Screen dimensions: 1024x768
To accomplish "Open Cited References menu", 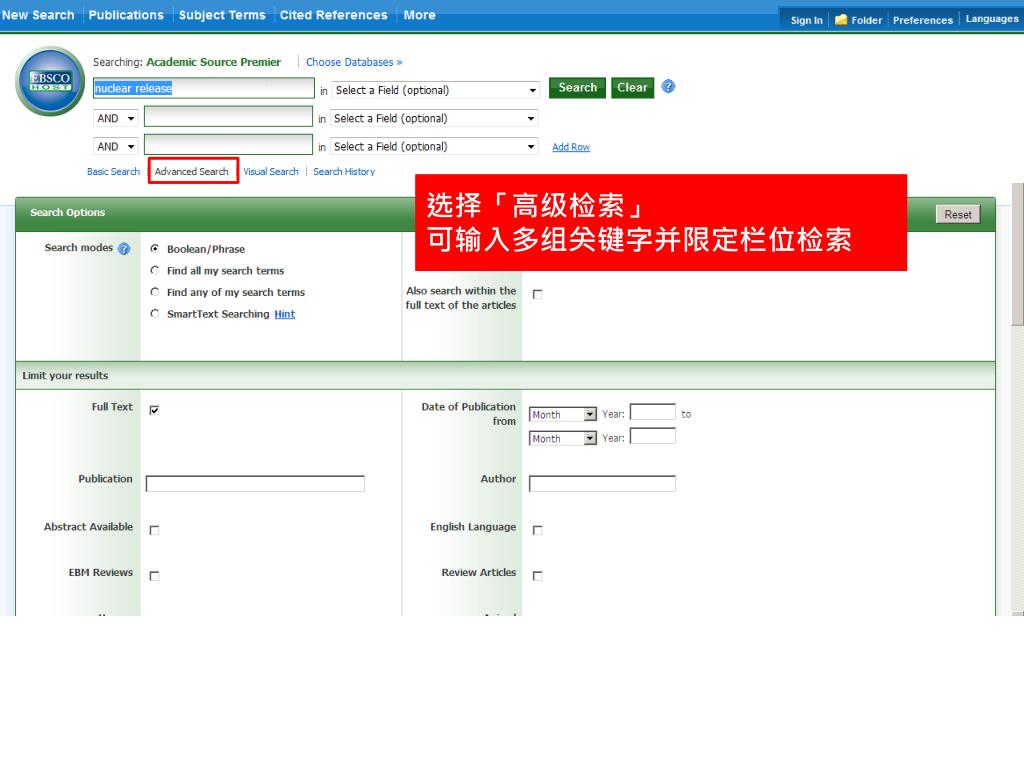I will tap(334, 15).
